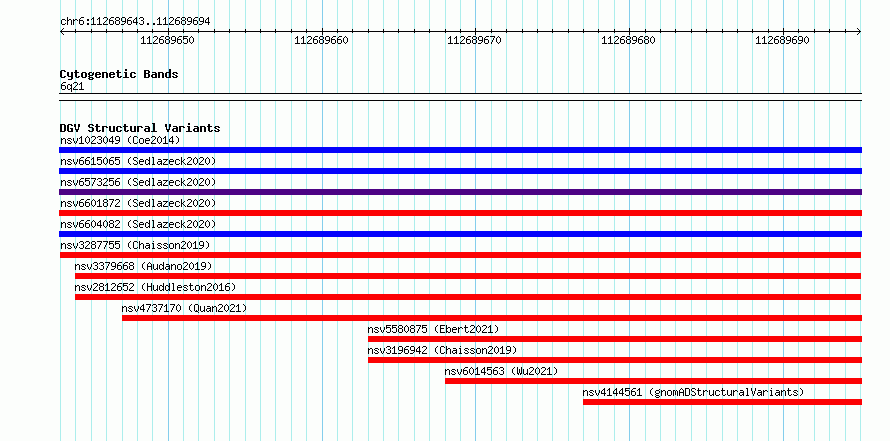890x441 pixels.
Task: Click the DGV Structural Variants track title
Action: tap(140, 128)
